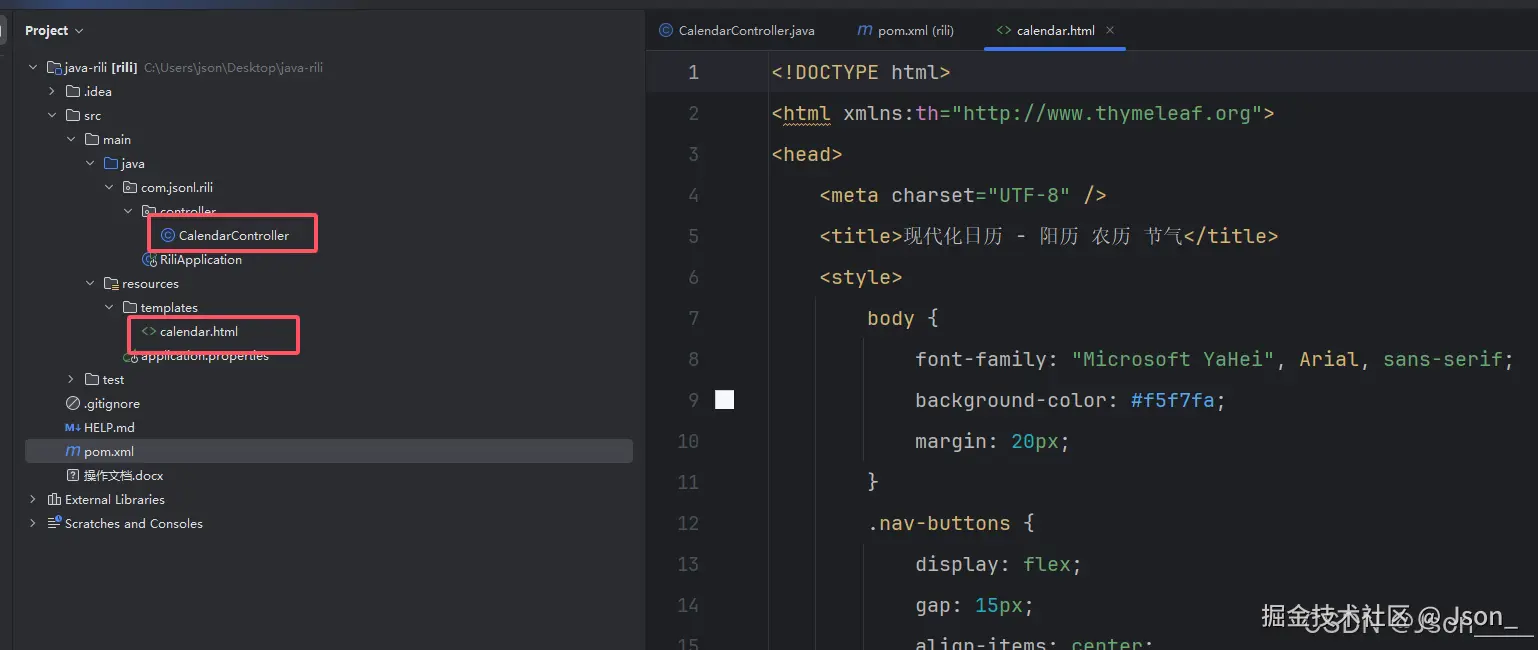
Task: Click the #f5f7fa color swatch in gutter
Action: click(x=725, y=400)
